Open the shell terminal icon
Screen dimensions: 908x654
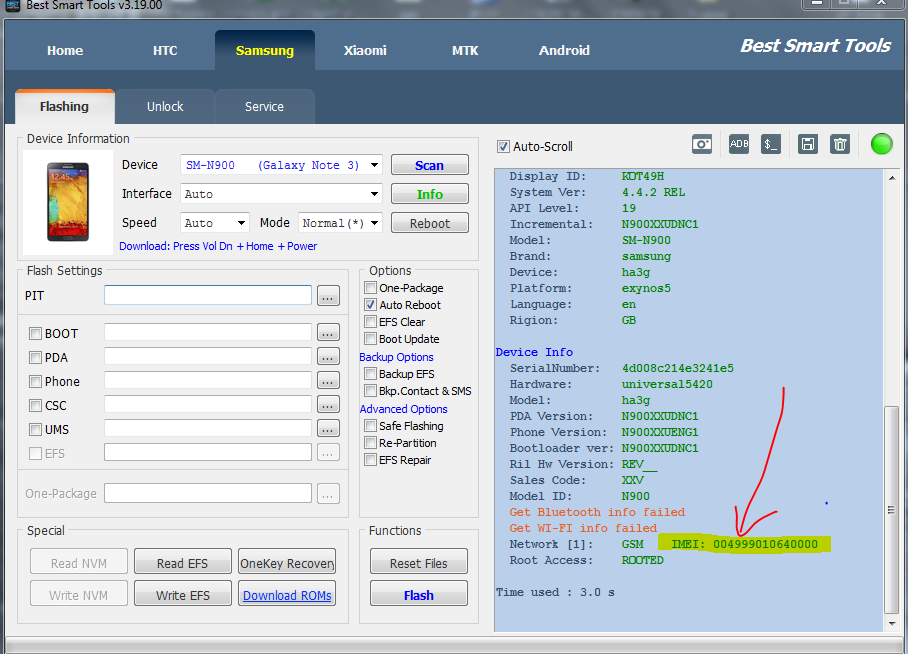tap(770, 144)
